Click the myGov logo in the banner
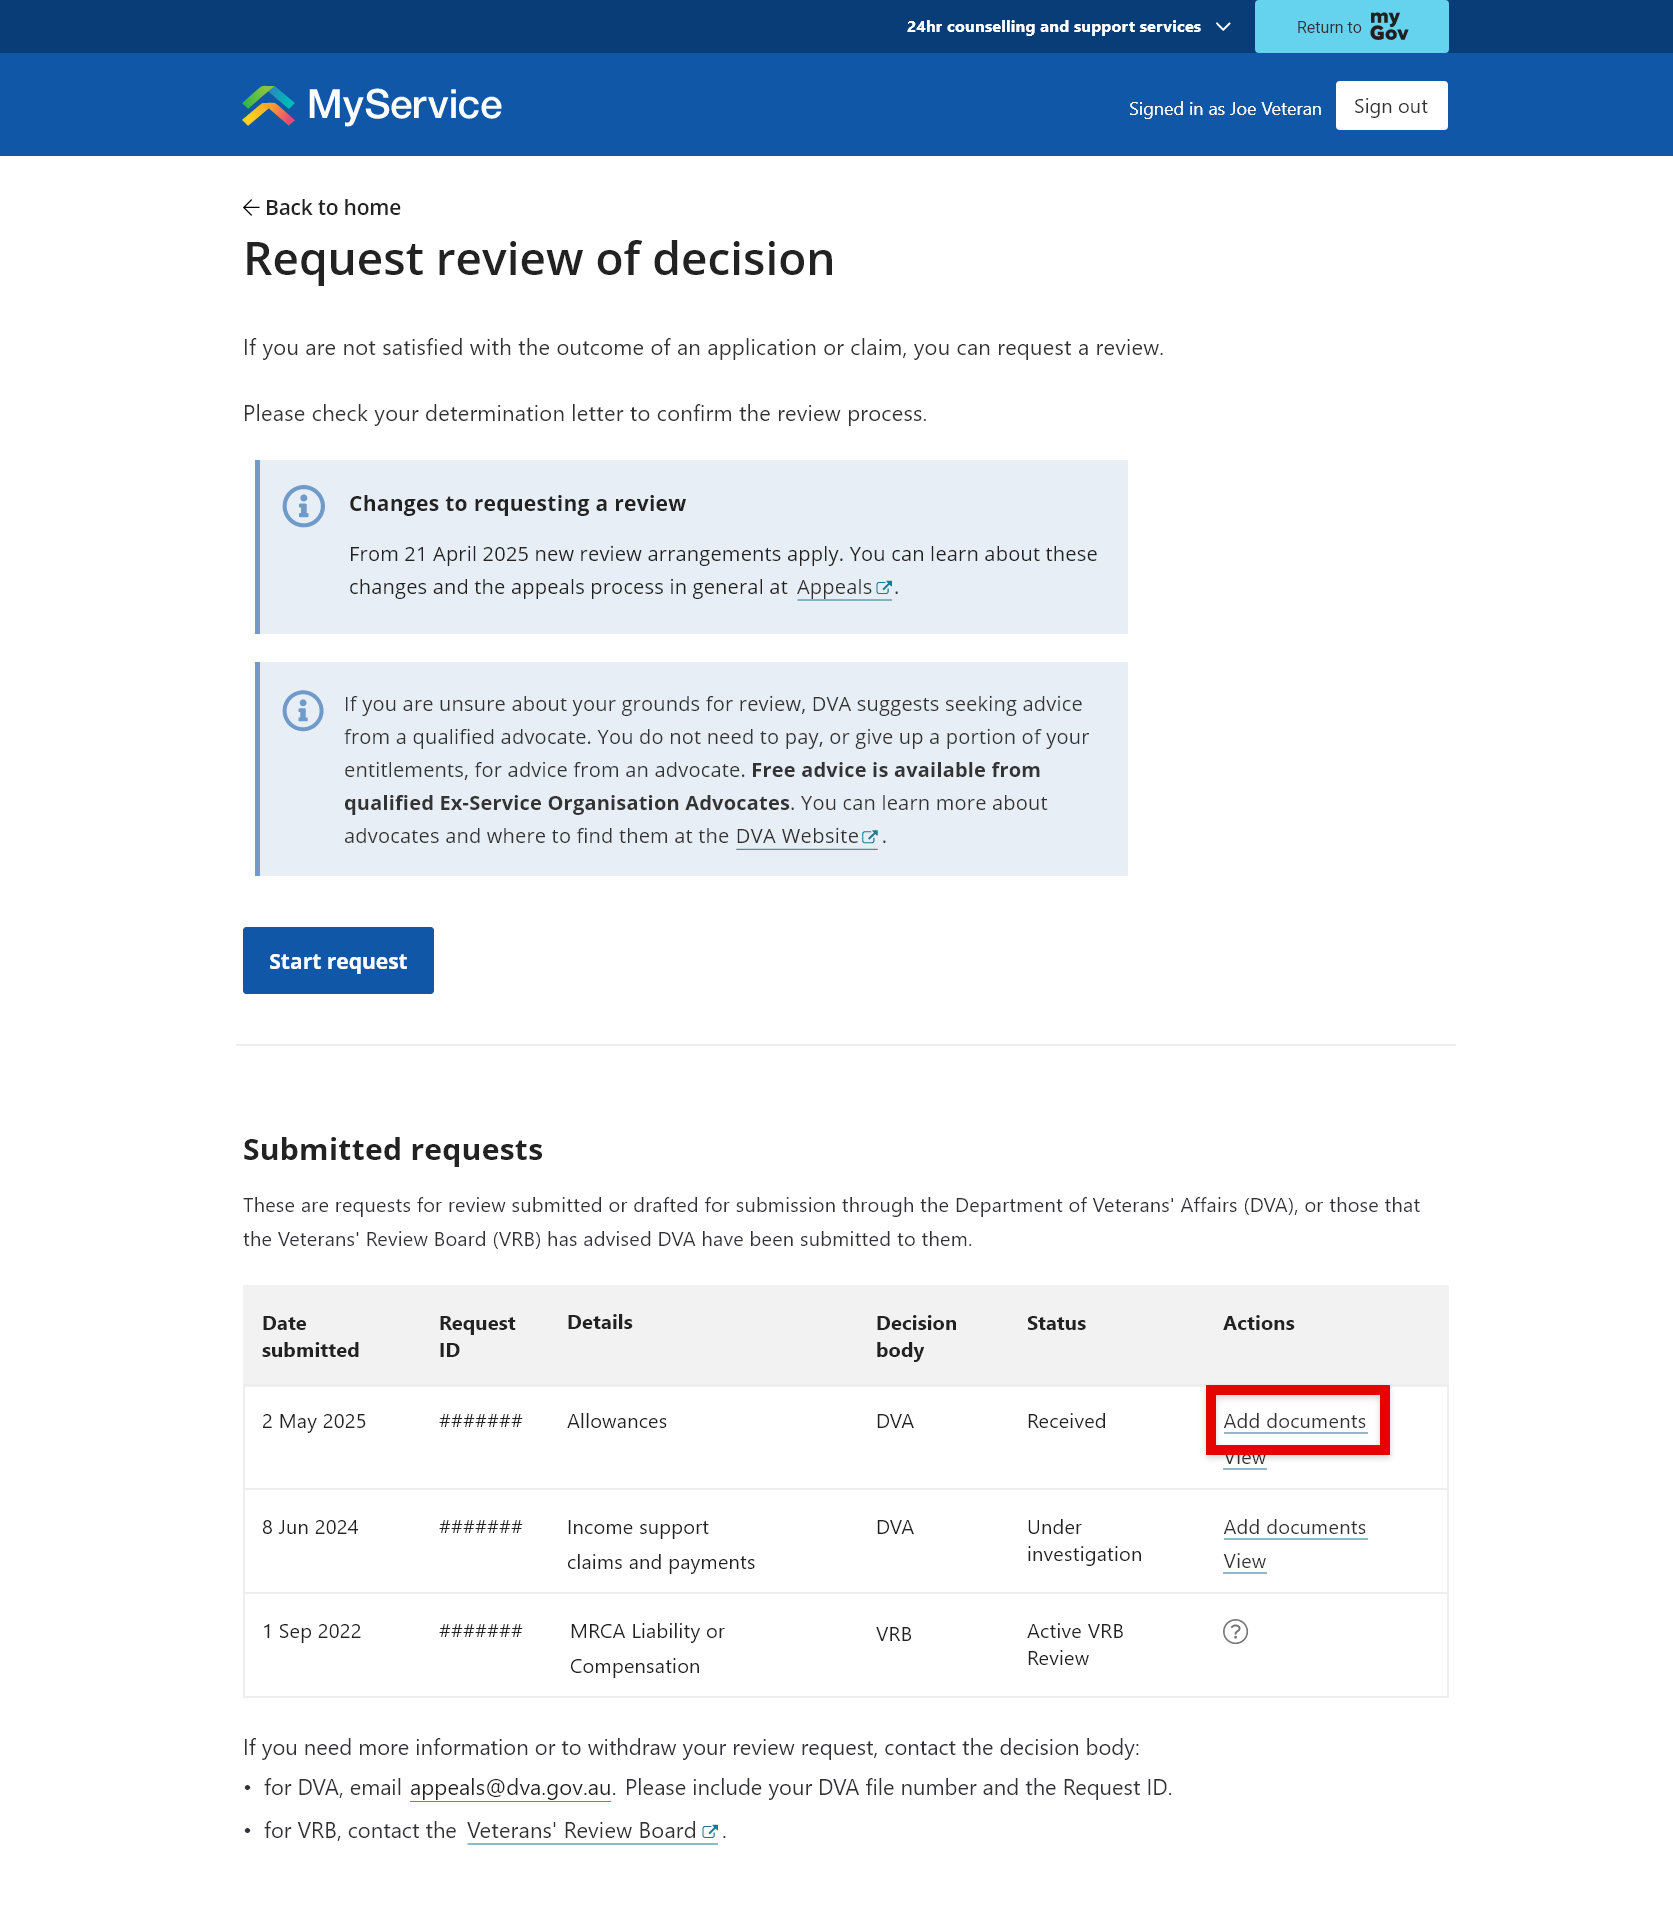Image resolution: width=1673 pixels, height=1912 pixels. tap(1391, 26)
